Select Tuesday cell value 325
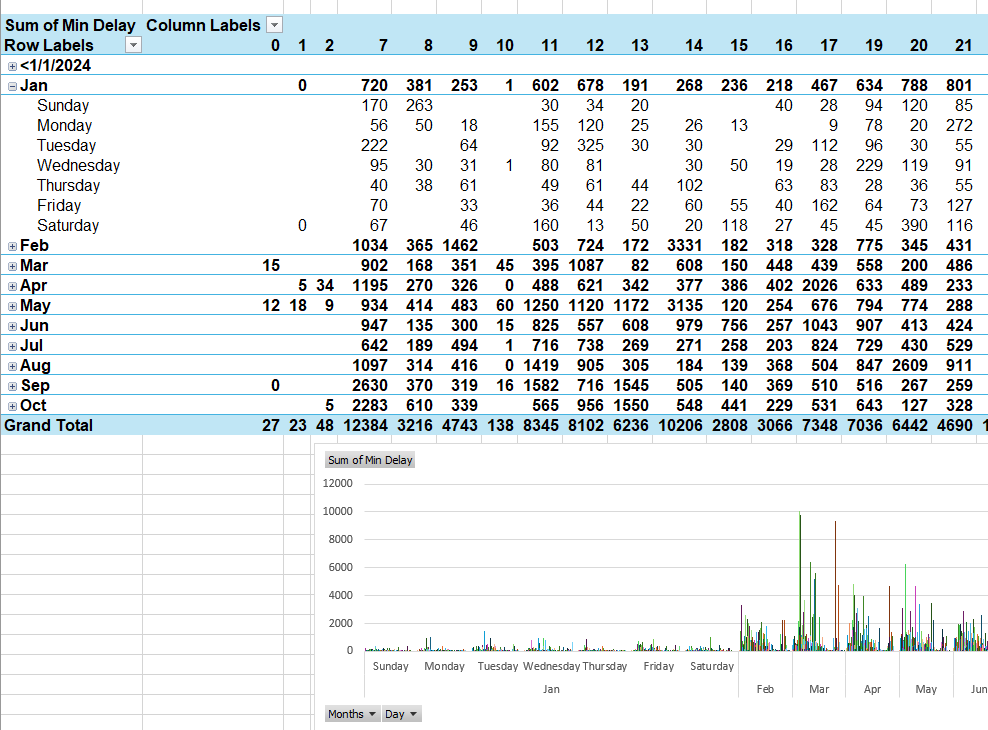988x730 pixels. click(590, 145)
